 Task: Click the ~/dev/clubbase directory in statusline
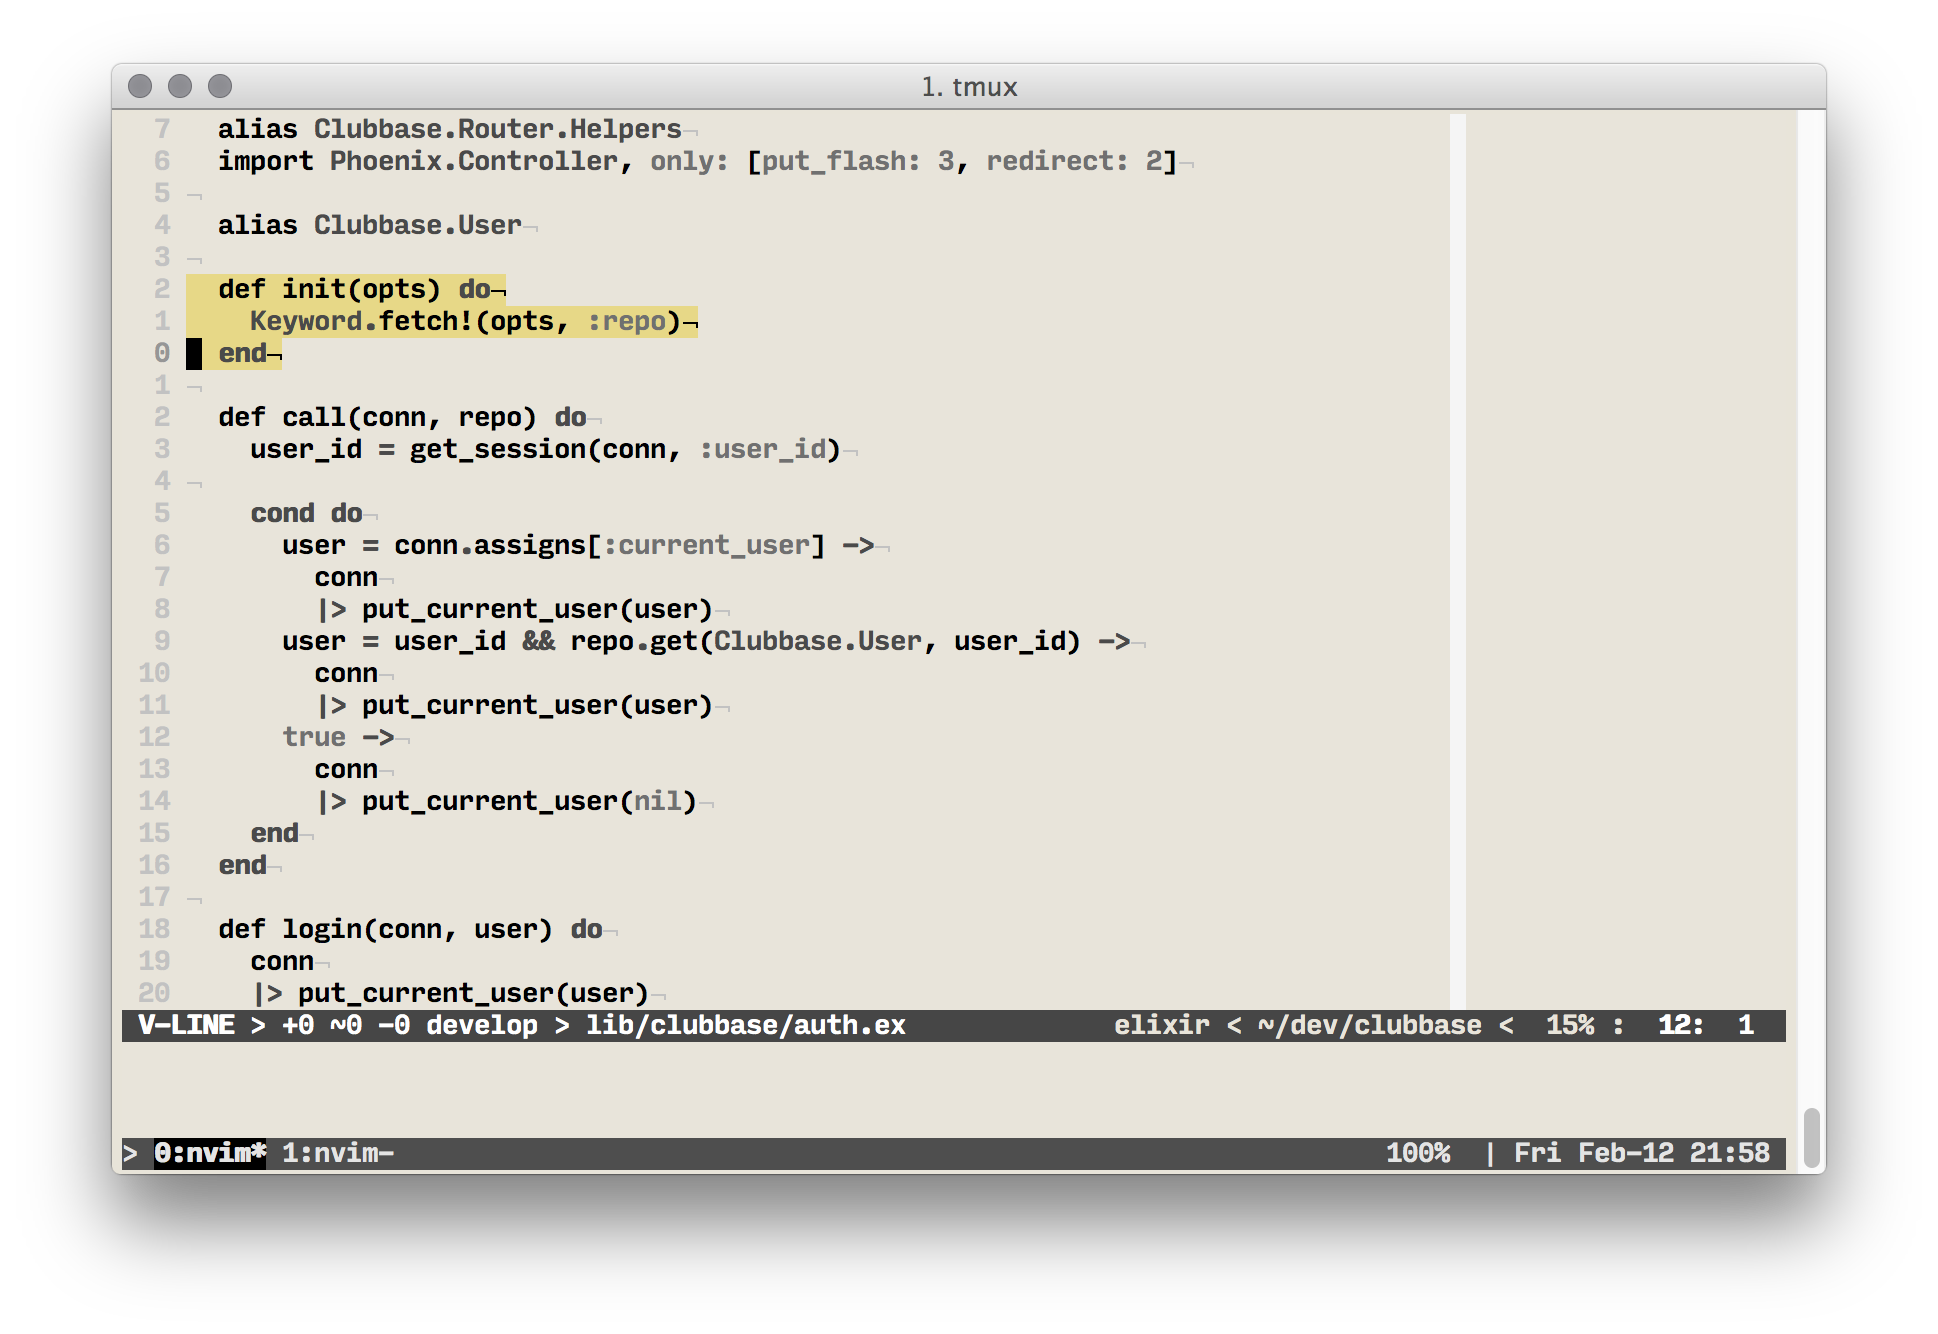[1369, 1025]
